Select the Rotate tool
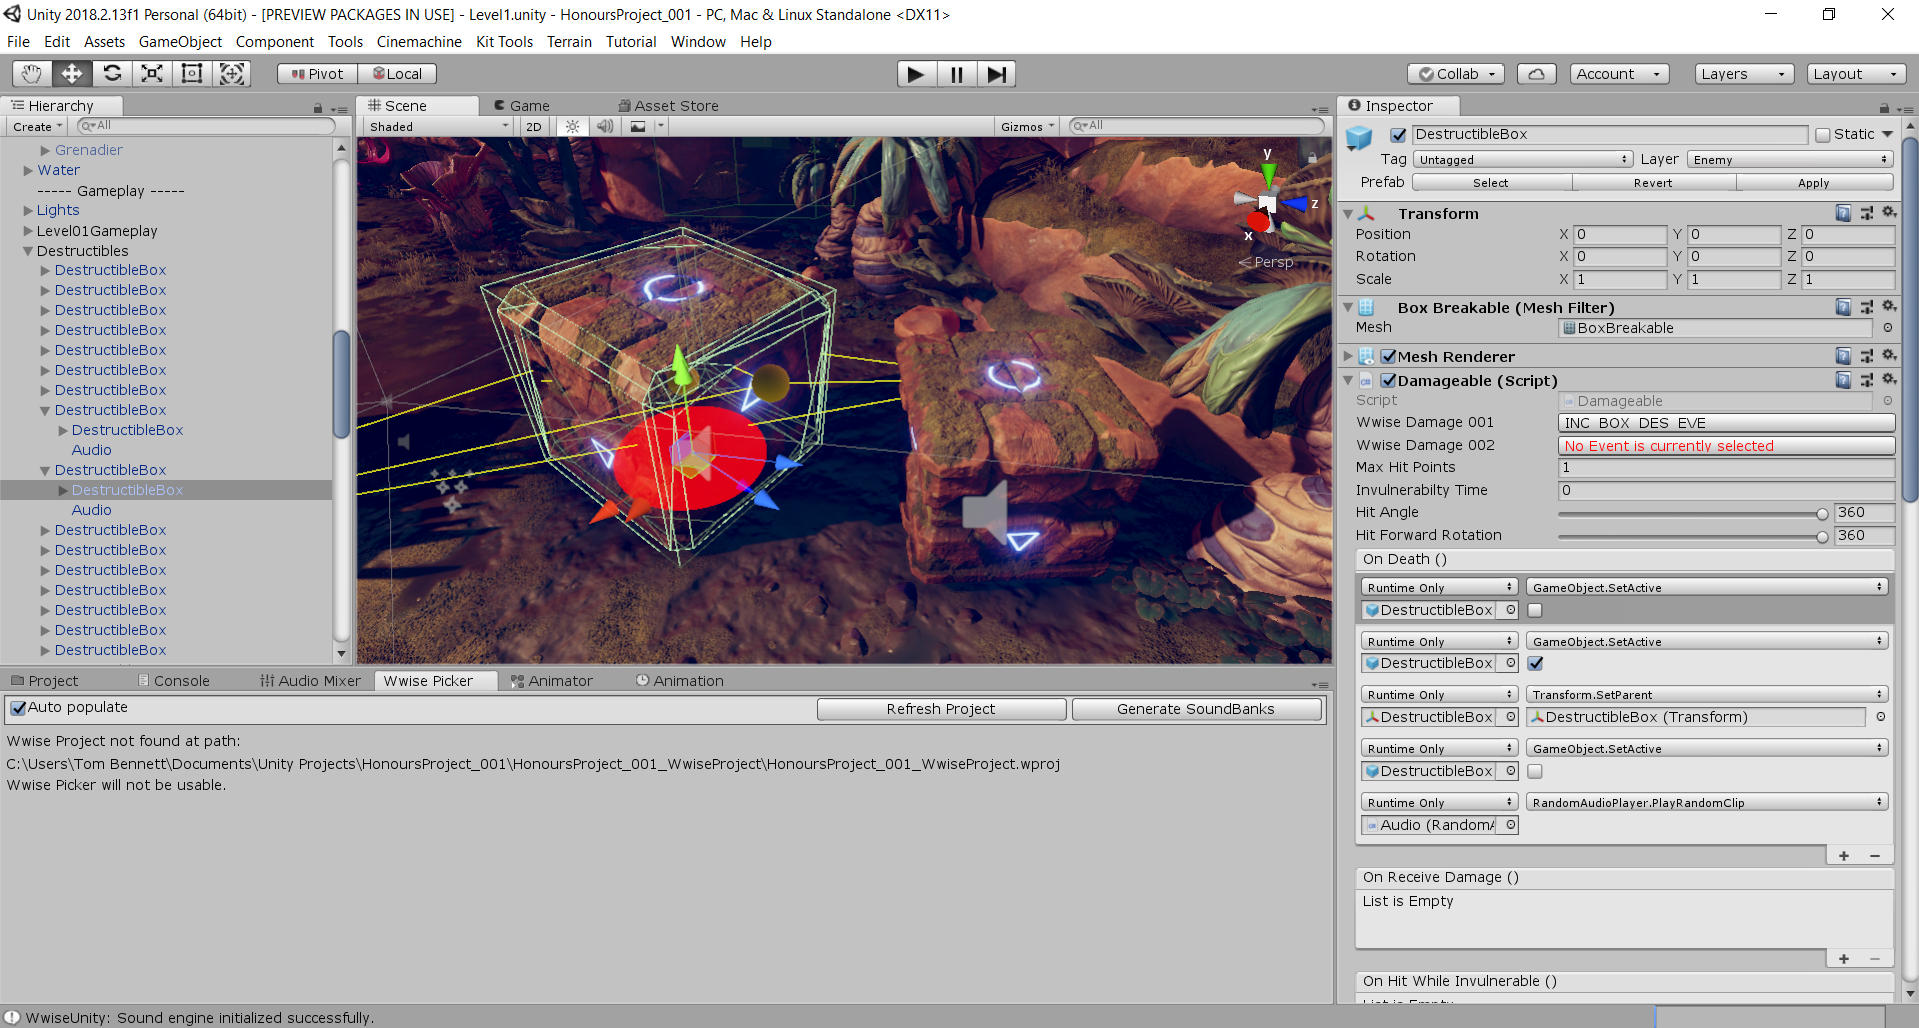The image size is (1919, 1028). (112, 73)
